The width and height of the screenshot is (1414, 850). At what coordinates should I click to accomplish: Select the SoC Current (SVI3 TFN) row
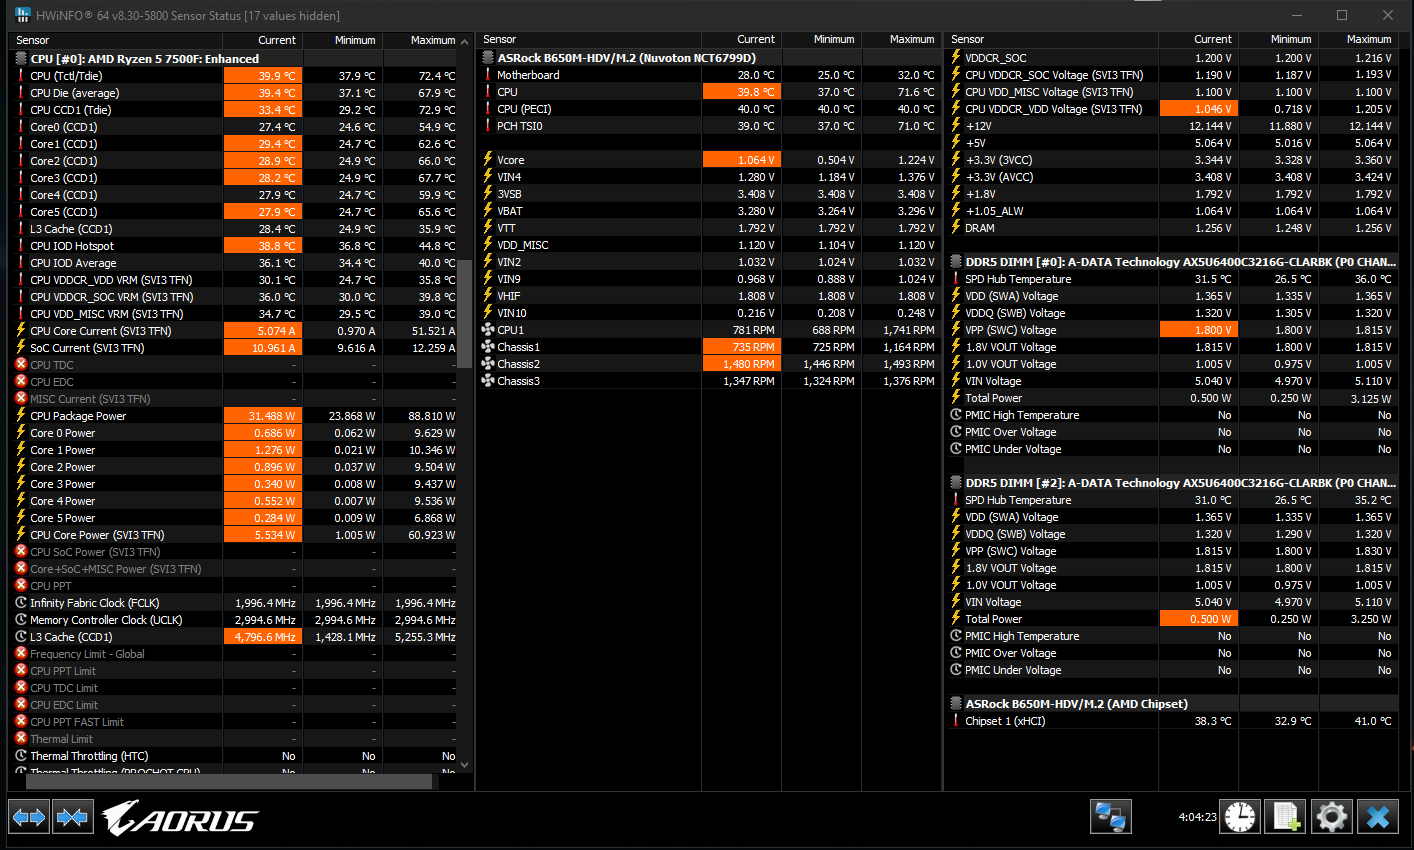[235, 348]
